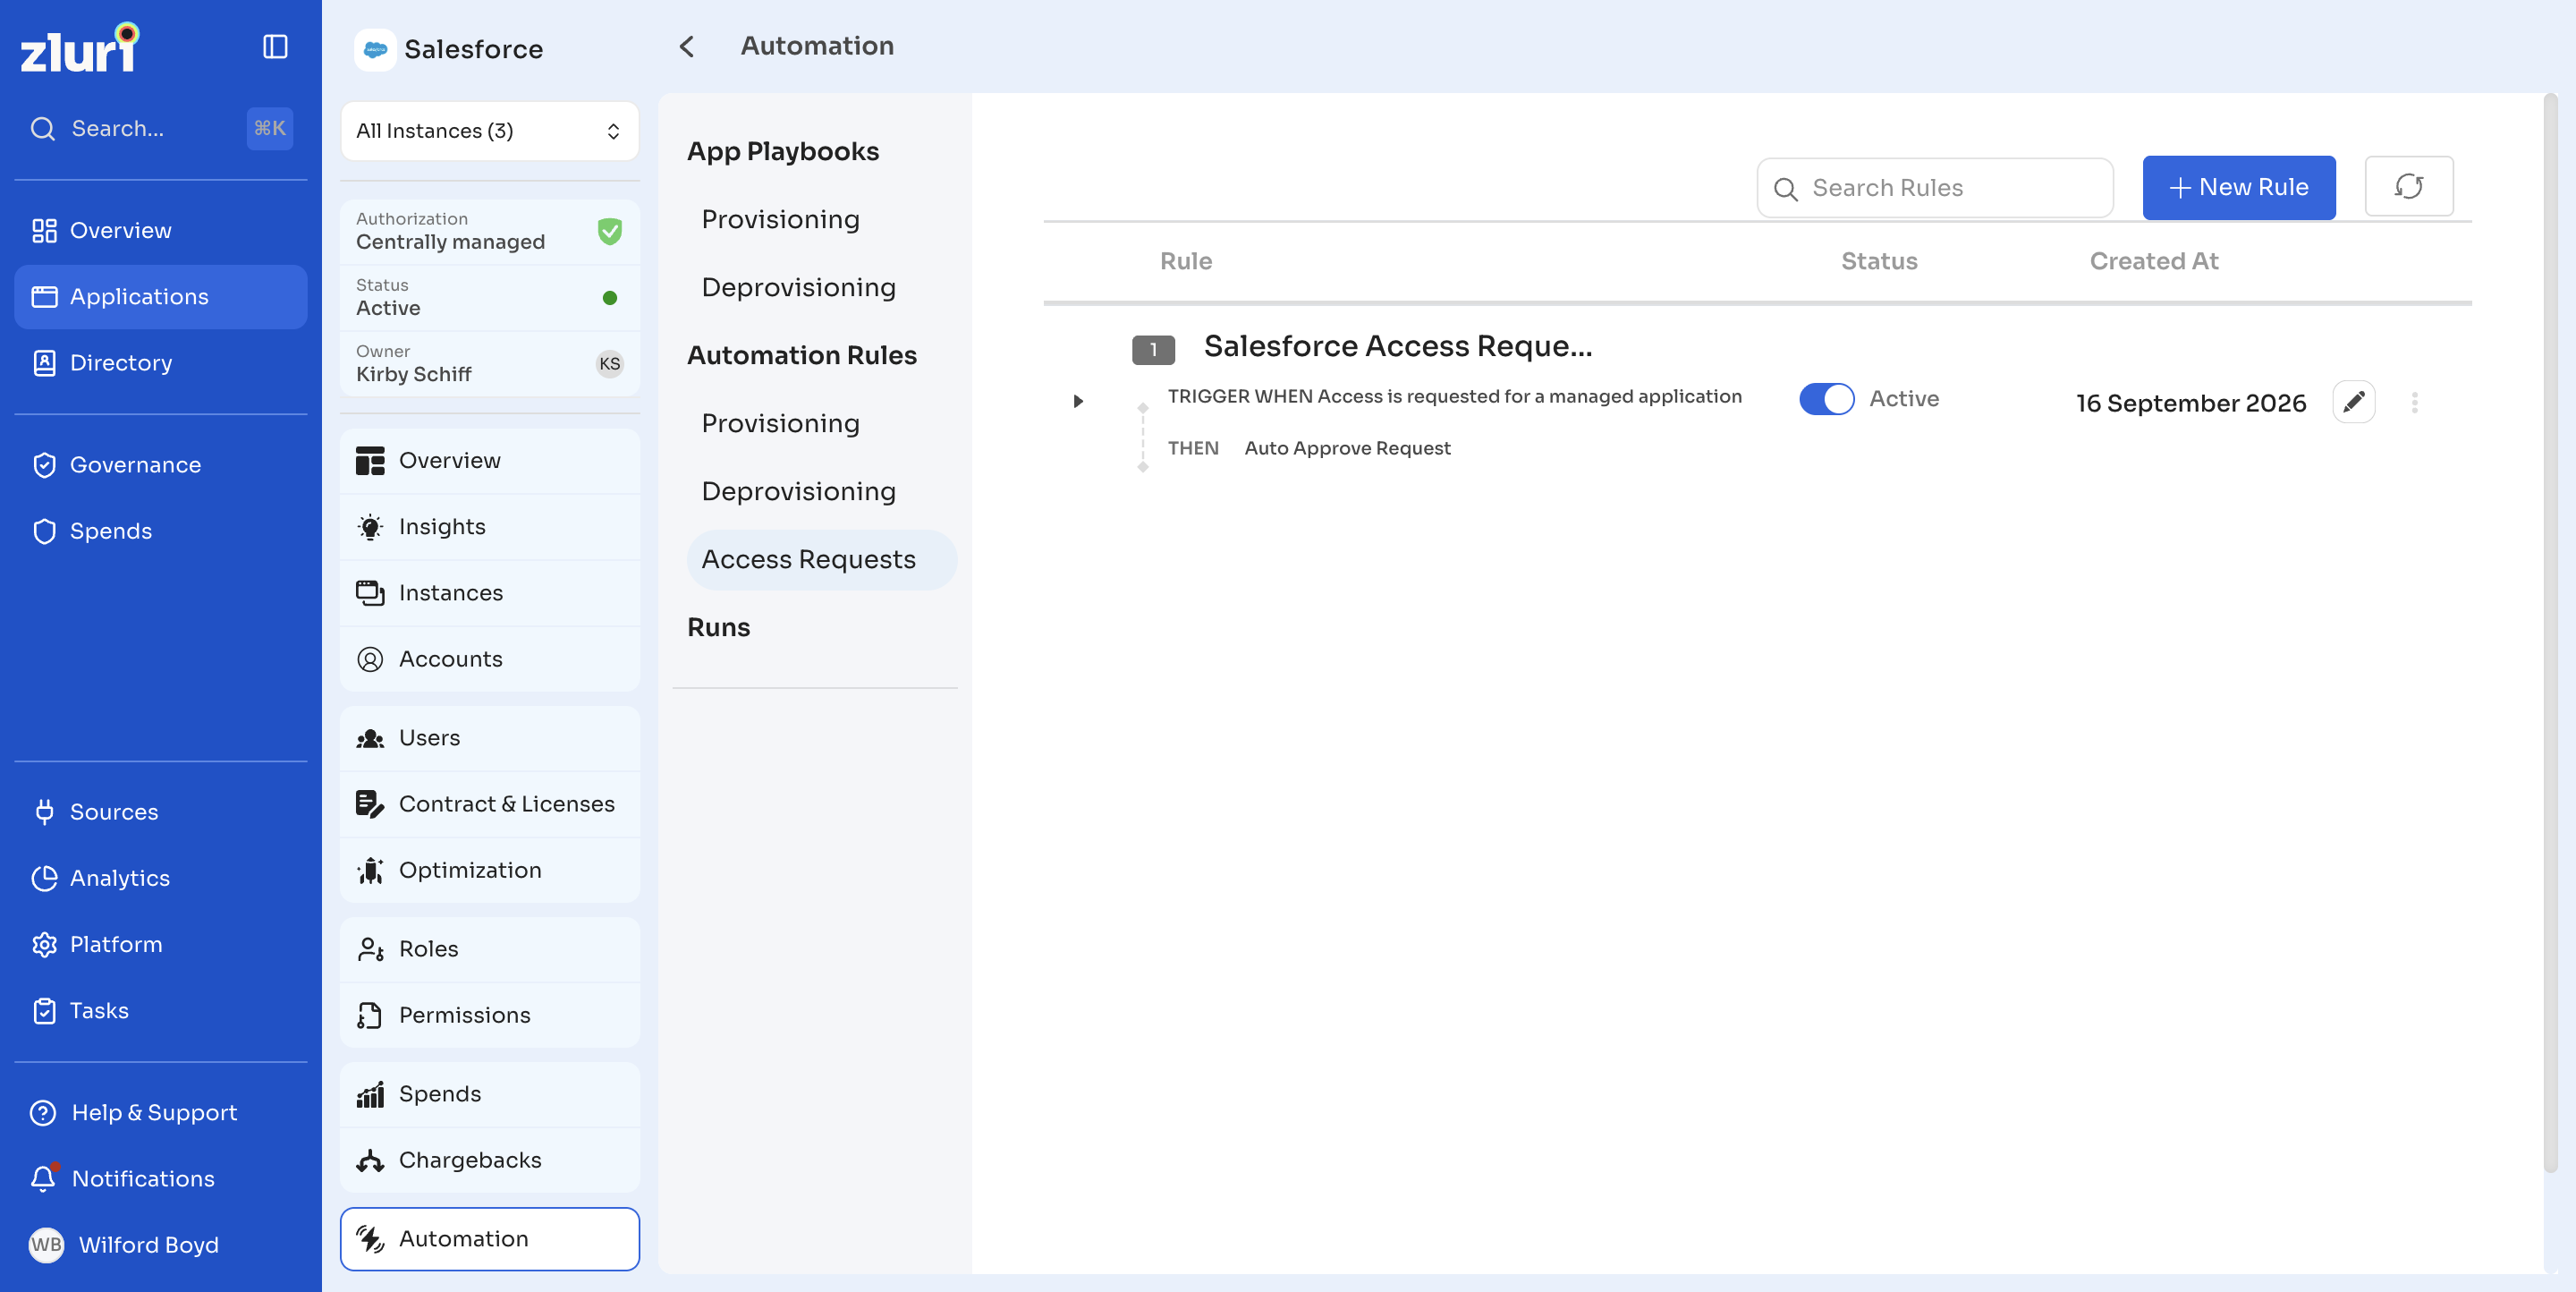
Task: Click the Wilford Boyd WB avatar
Action: tap(46, 1245)
